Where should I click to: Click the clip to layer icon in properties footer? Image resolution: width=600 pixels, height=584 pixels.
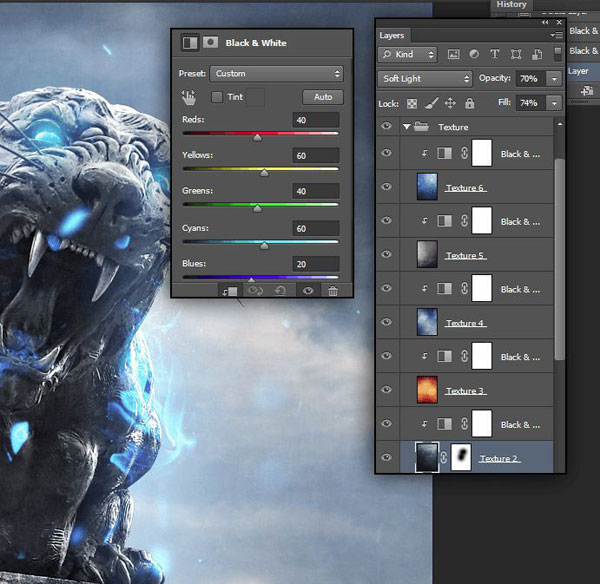click(x=230, y=291)
